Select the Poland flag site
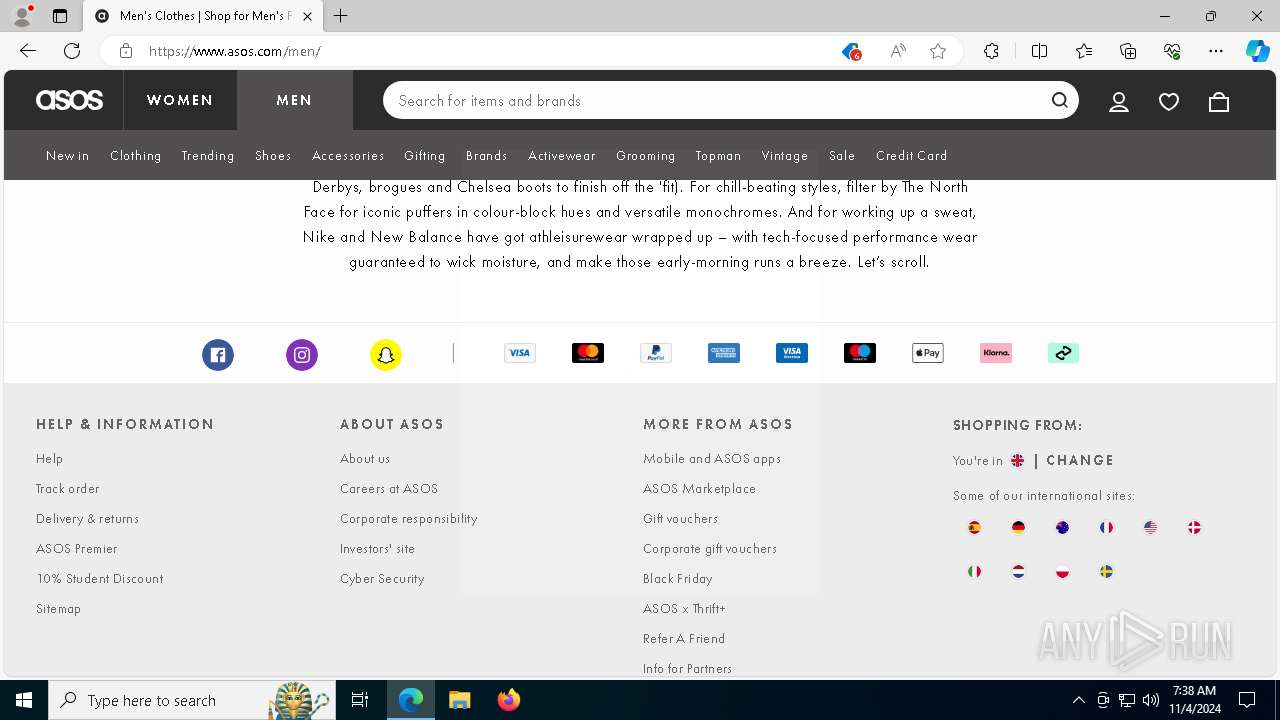Viewport: 1280px width, 720px height. click(x=1062, y=572)
